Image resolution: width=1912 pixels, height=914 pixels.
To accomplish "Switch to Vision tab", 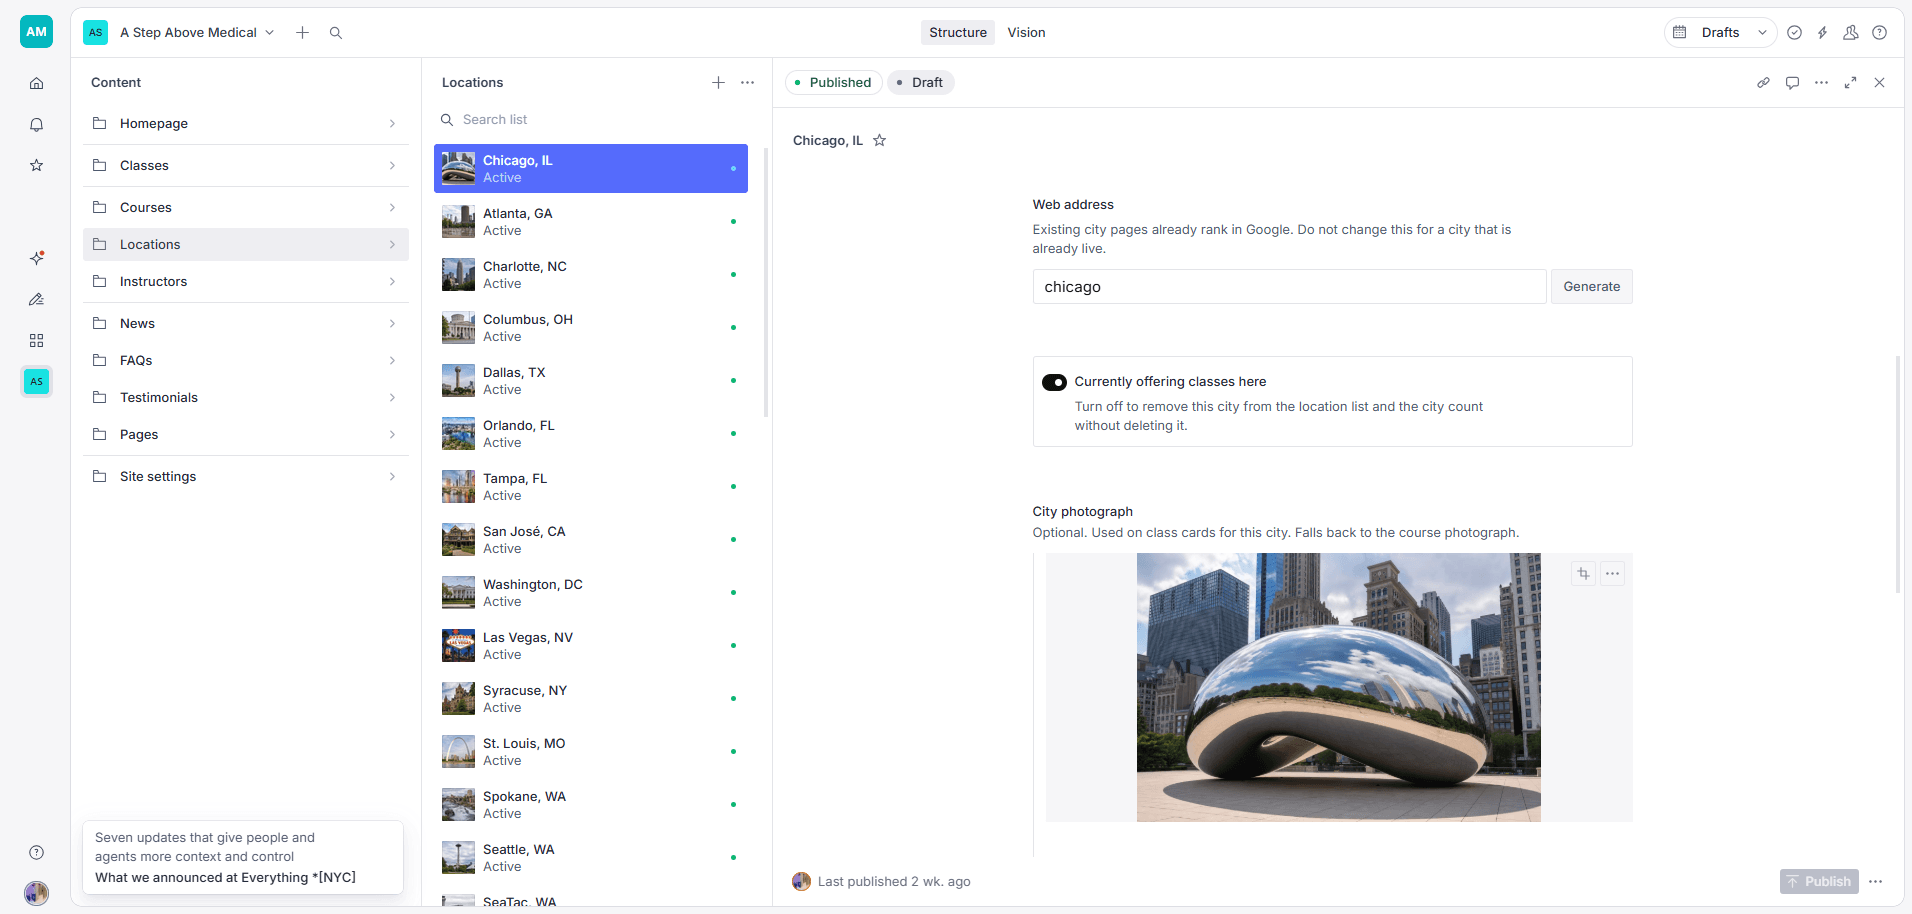I will coord(1026,33).
